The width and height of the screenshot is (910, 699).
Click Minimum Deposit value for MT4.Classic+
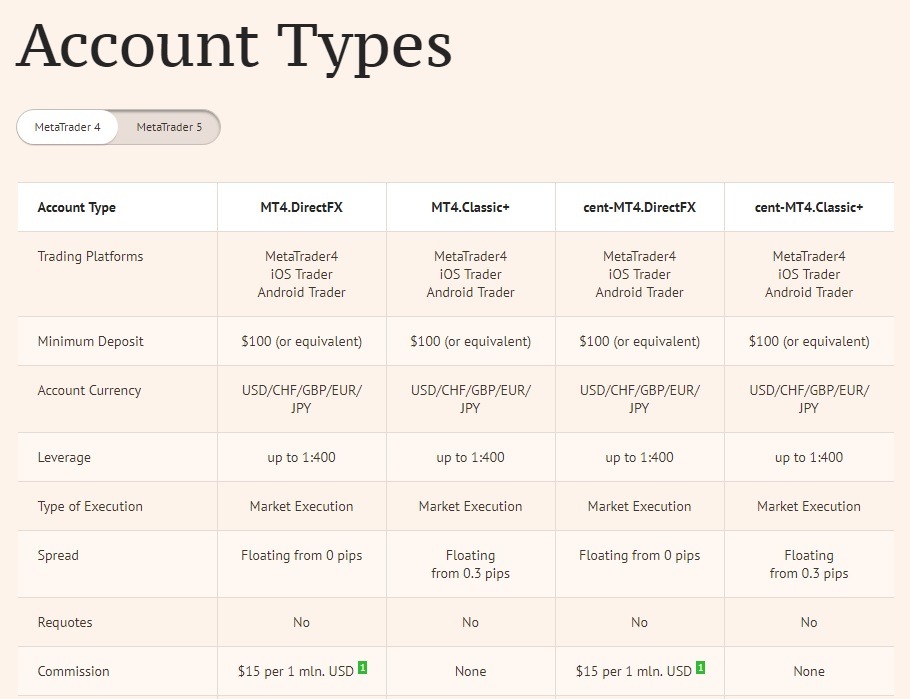click(x=471, y=341)
